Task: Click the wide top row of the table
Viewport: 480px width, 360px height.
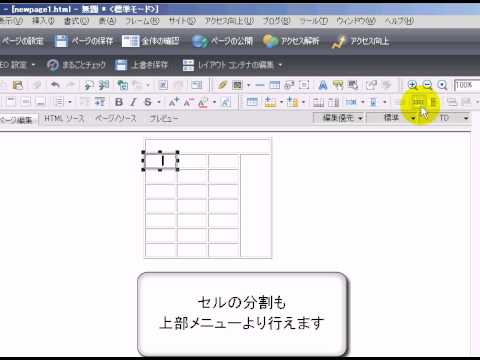Action: (208, 147)
